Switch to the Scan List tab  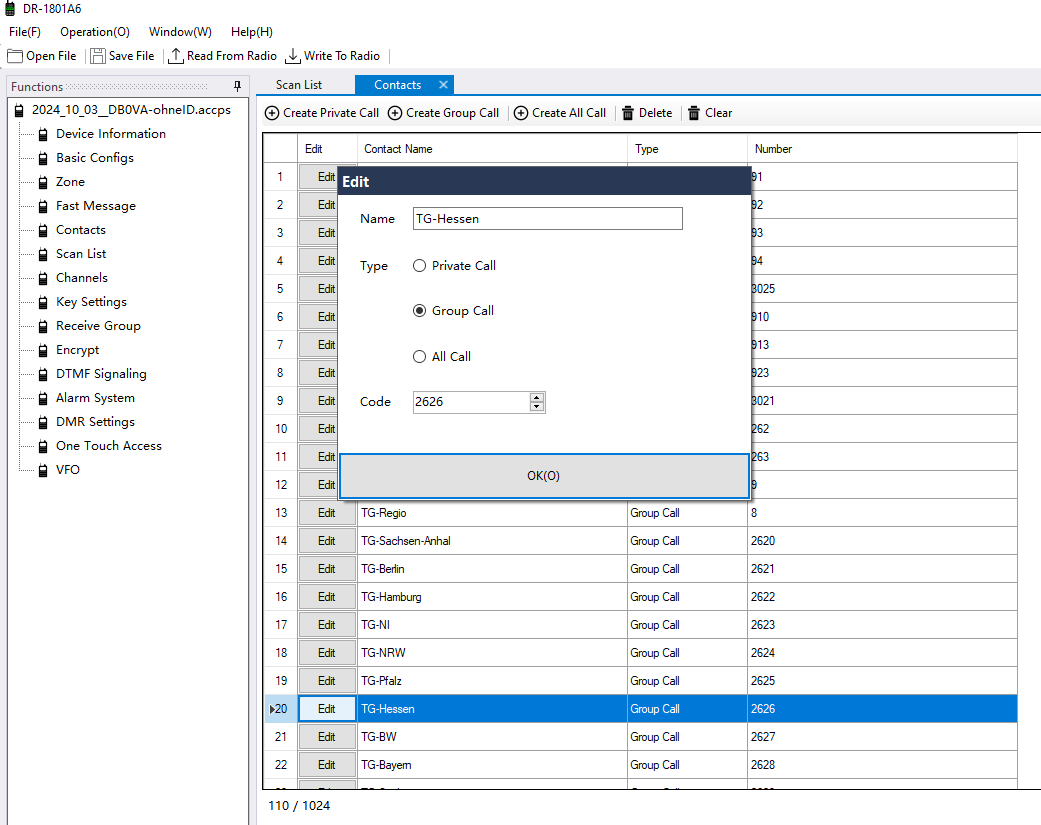click(x=299, y=85)
